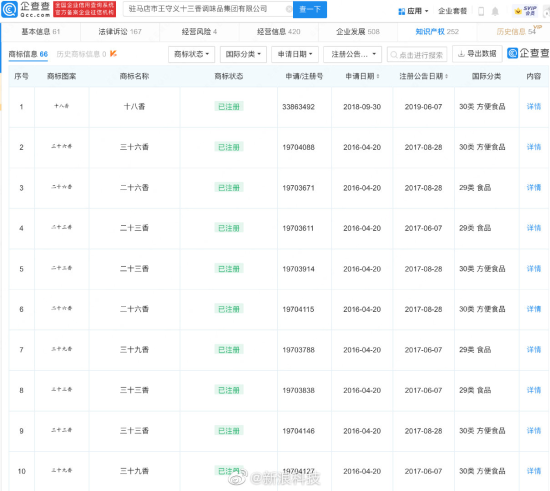Open the mobile phone icon in header
Viewport: 550px width, 491px height.
(x=481, y=11)
